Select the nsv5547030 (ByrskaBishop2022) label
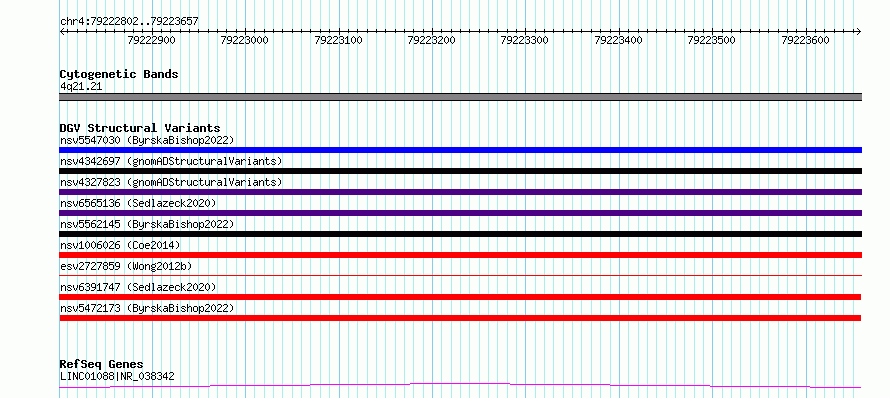890x398 pixels. [x=147, y=140]
